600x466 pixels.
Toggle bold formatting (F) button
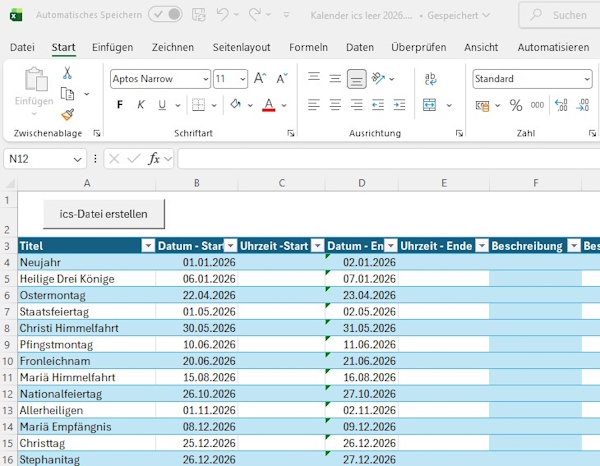click(119, 106)
